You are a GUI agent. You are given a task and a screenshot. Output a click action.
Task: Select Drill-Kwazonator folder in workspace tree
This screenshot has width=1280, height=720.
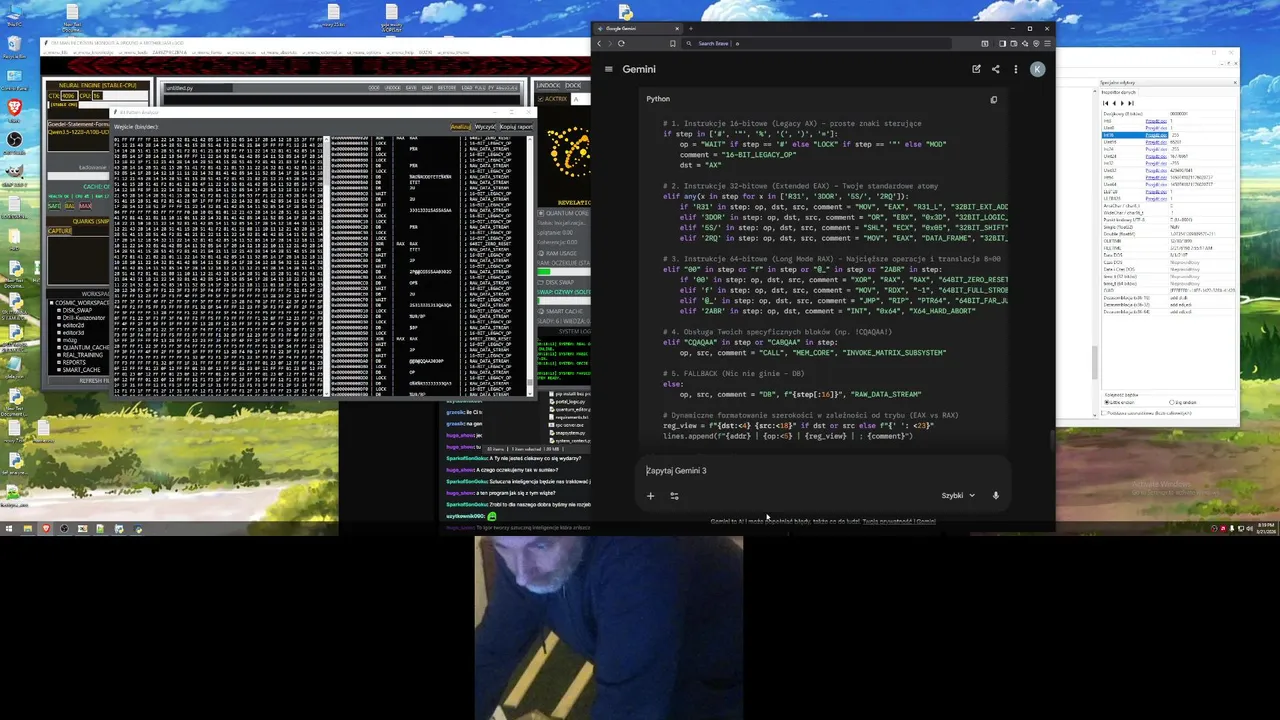(84, 317)
